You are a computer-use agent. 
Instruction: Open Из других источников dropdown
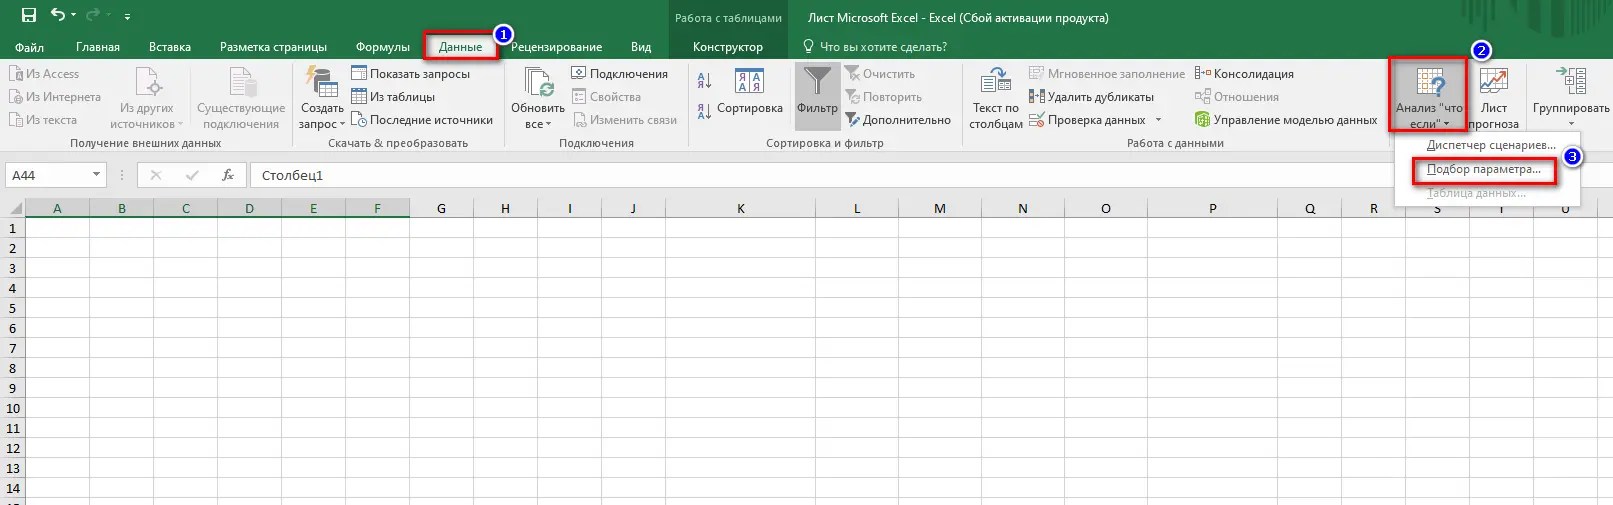click(147, 98)
